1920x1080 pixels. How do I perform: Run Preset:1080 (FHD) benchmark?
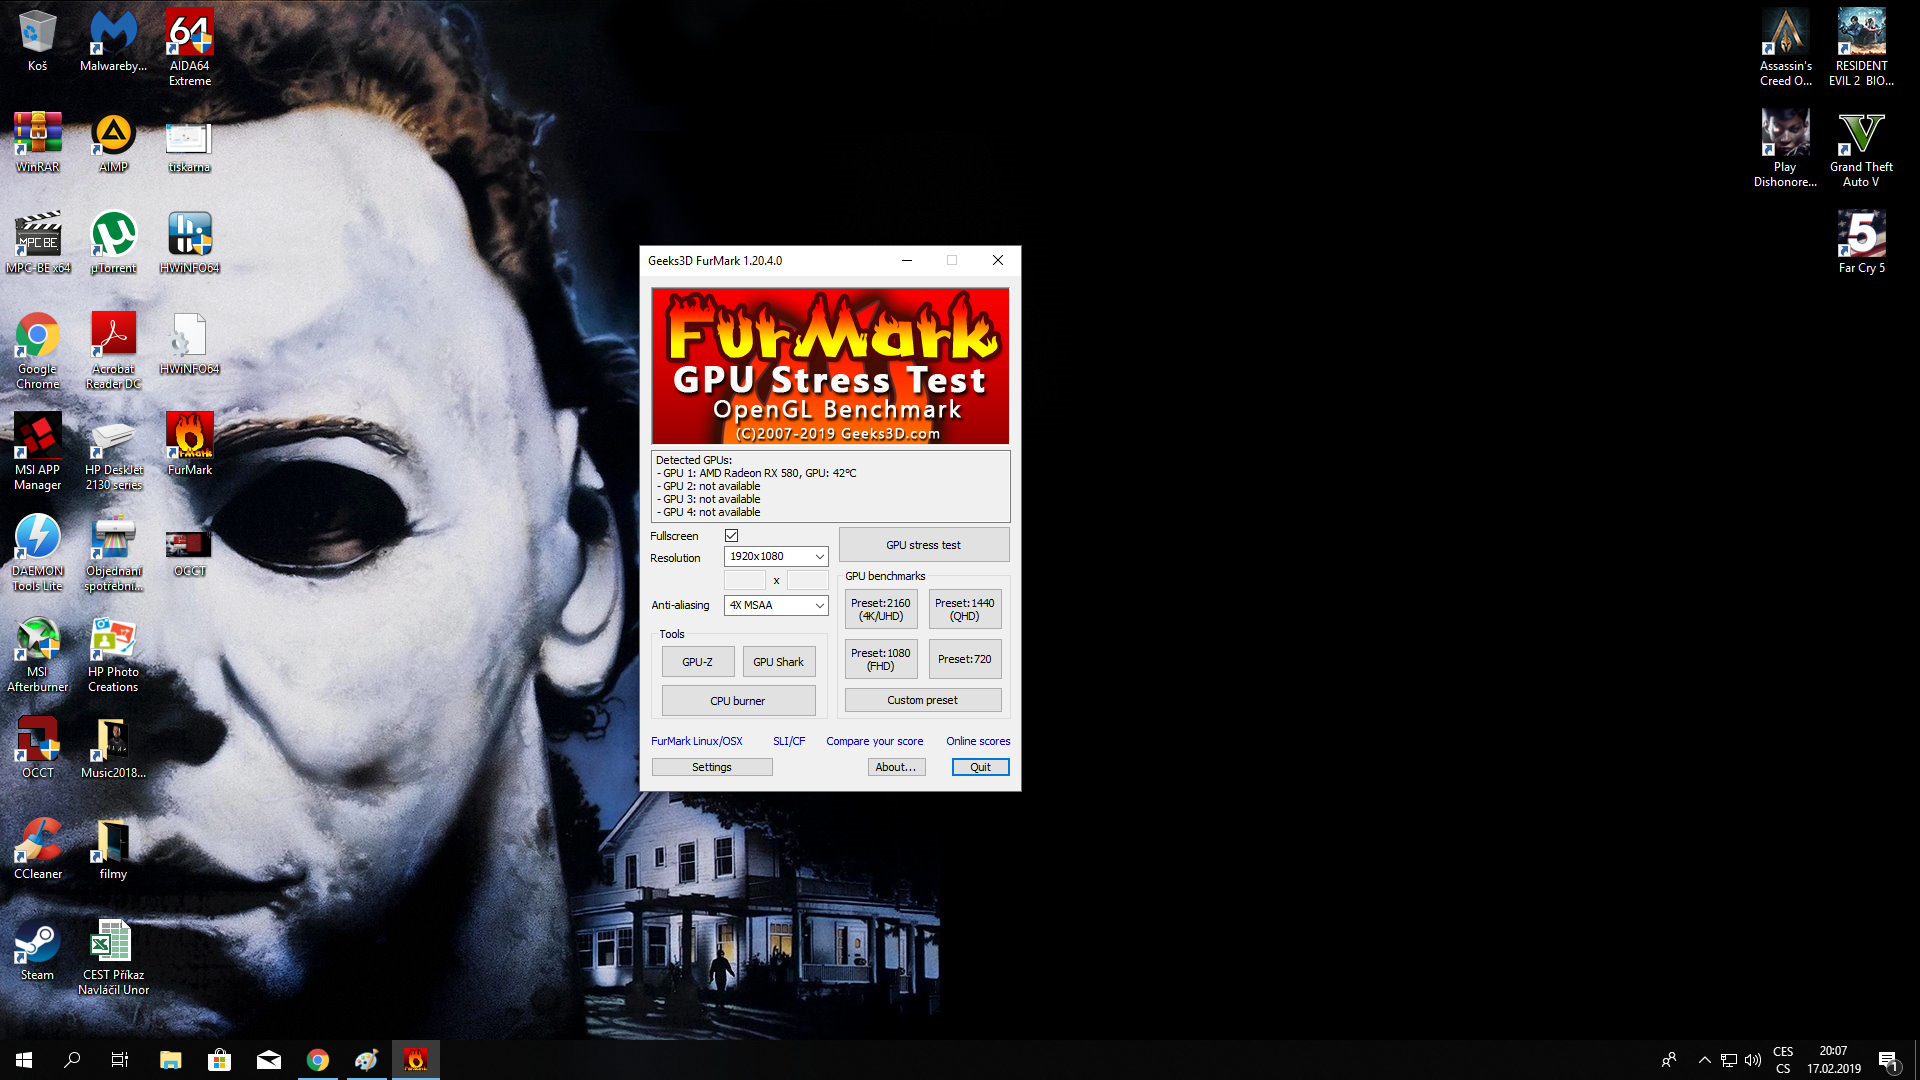[880, 659]
